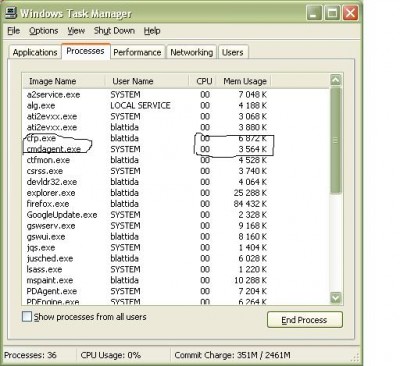This screenshot has width=400, height=366.
Task: Select the csrss.exe process
Action: pos(45,171)
